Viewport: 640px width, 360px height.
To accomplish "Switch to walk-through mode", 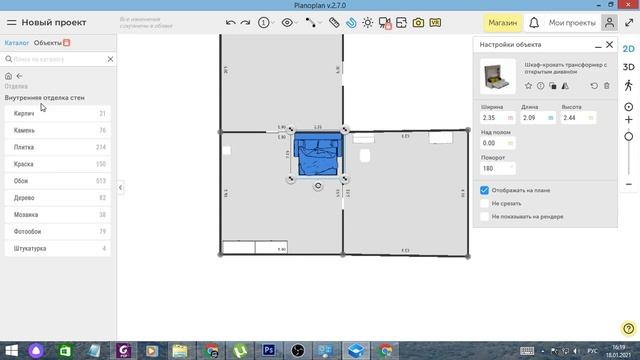I will click(x=629, y=85).
